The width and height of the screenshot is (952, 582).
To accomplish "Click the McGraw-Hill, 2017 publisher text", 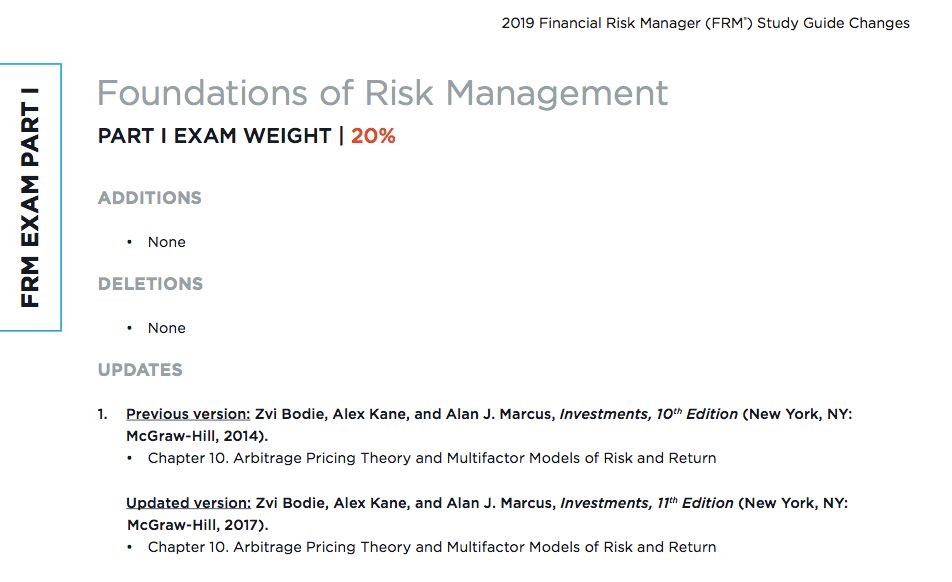I will pos(197,525).
